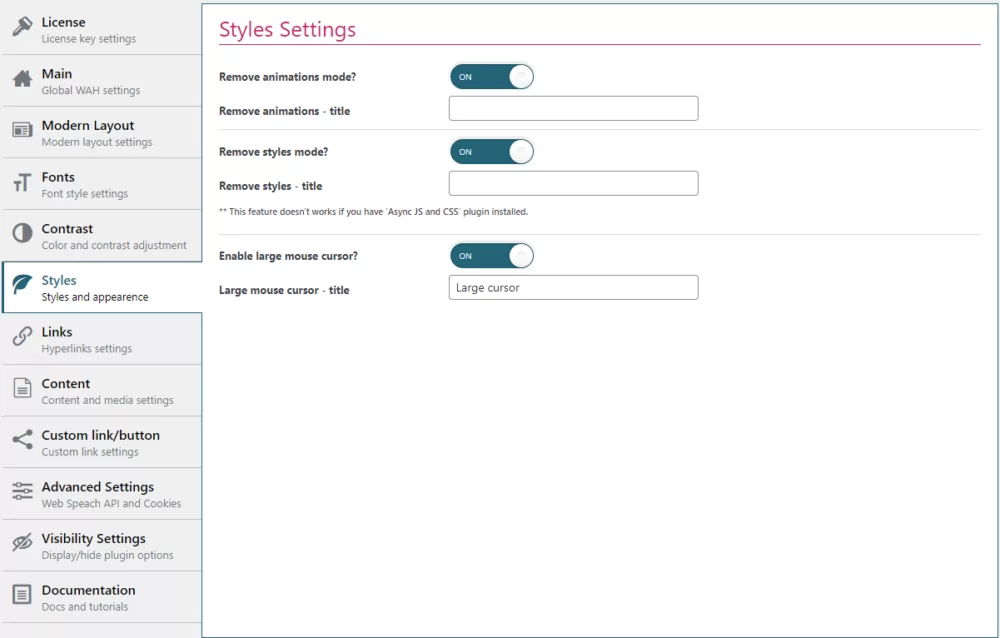Edit the Large mouse cursor title text

(573, 287)
